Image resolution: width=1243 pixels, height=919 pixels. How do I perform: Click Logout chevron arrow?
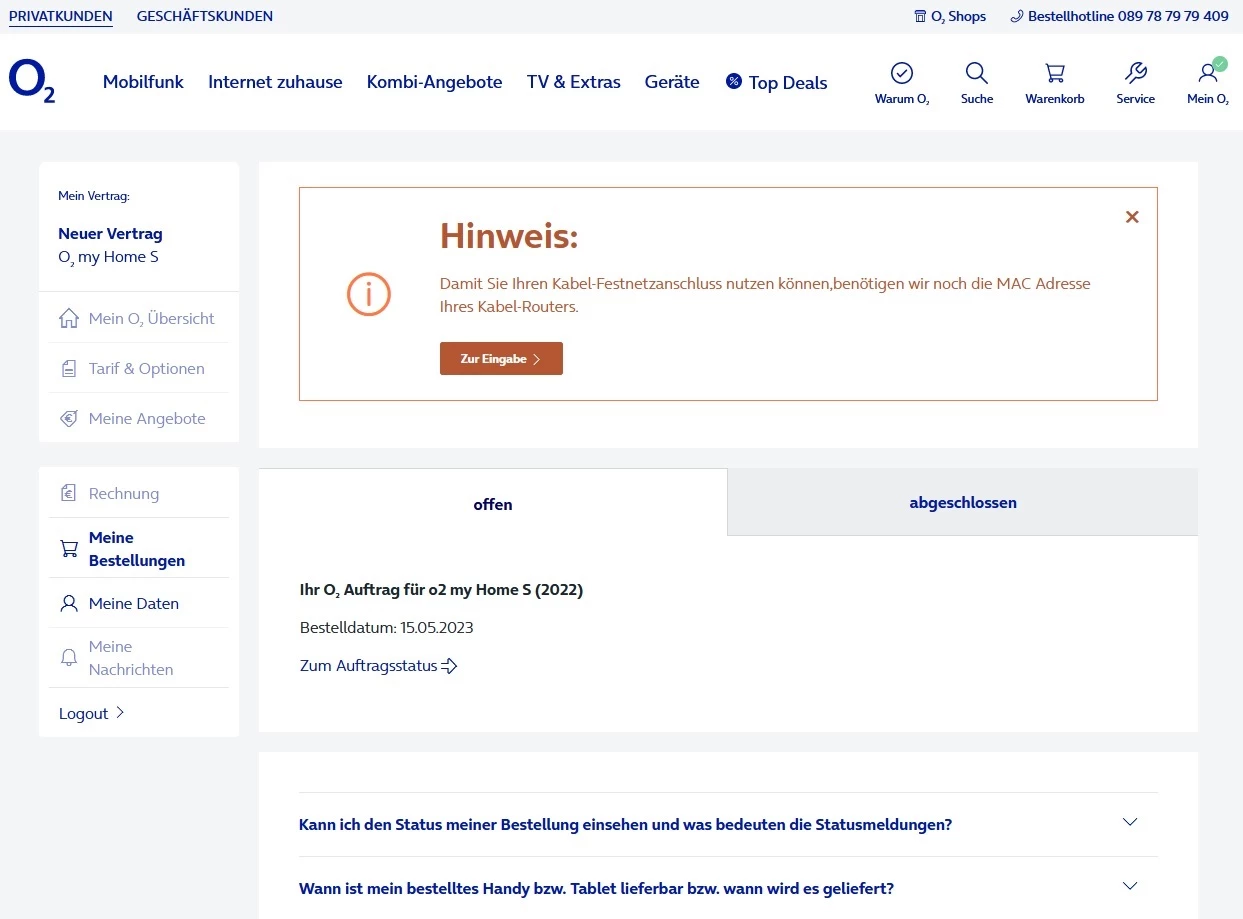coord(120,713)
